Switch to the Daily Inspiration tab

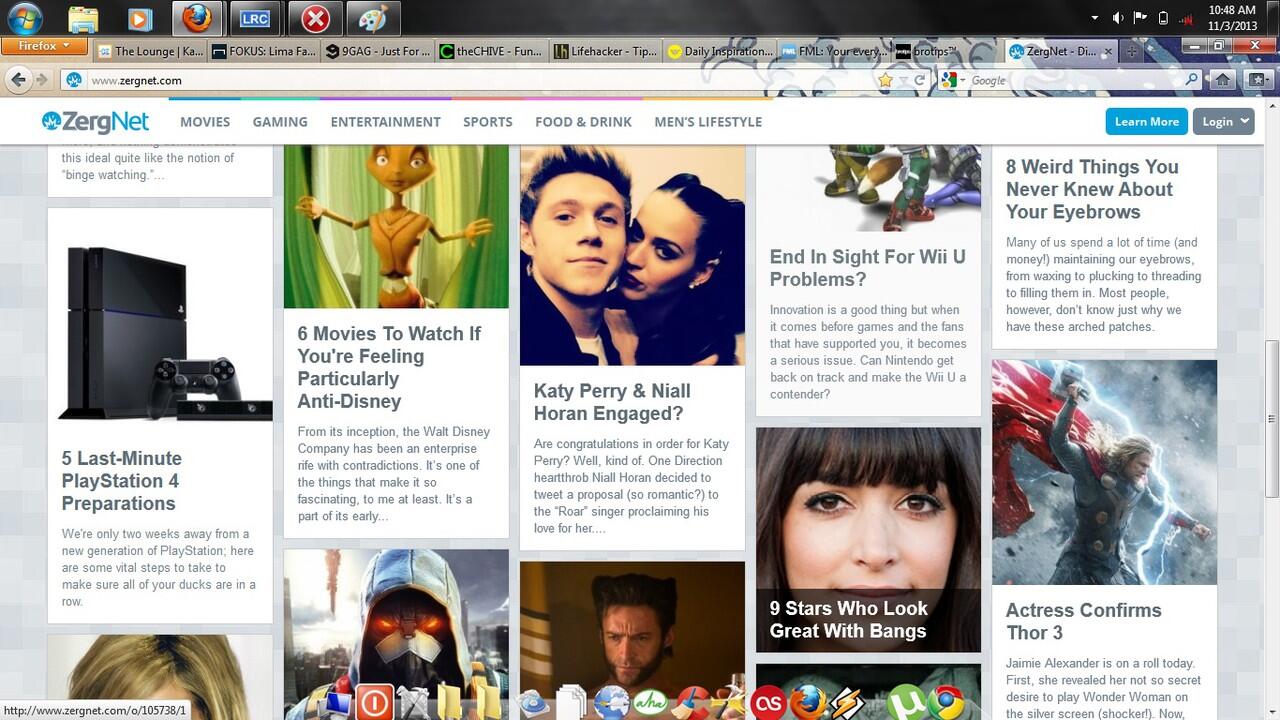click(x=720, y=51)
